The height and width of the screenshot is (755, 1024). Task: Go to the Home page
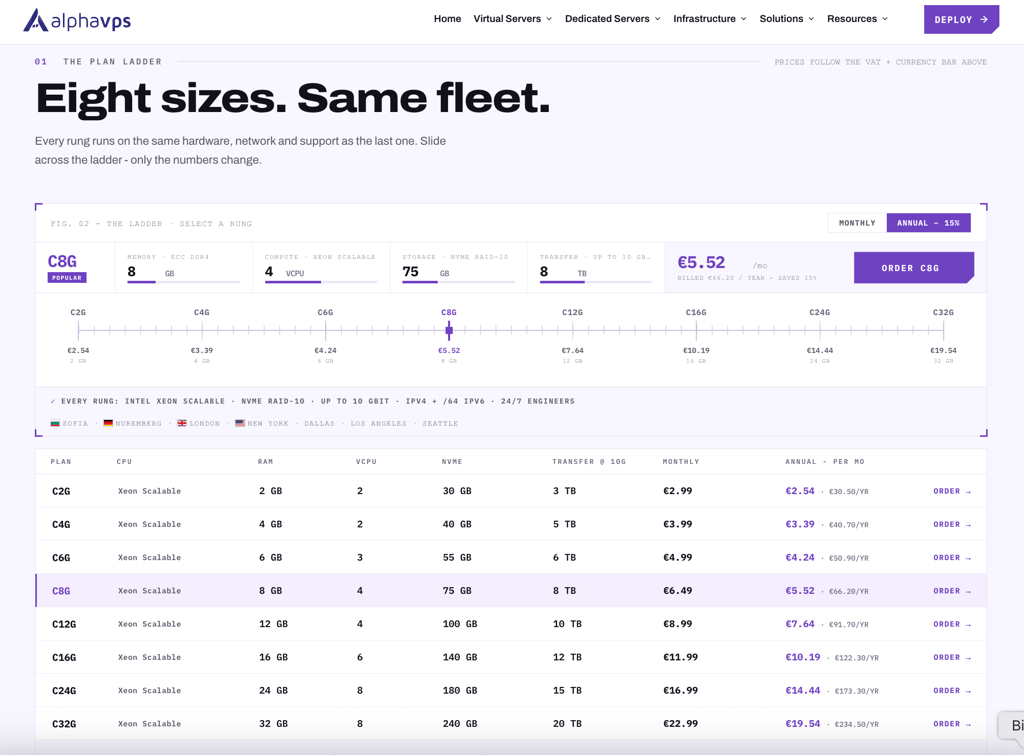(x=447, y=19)
